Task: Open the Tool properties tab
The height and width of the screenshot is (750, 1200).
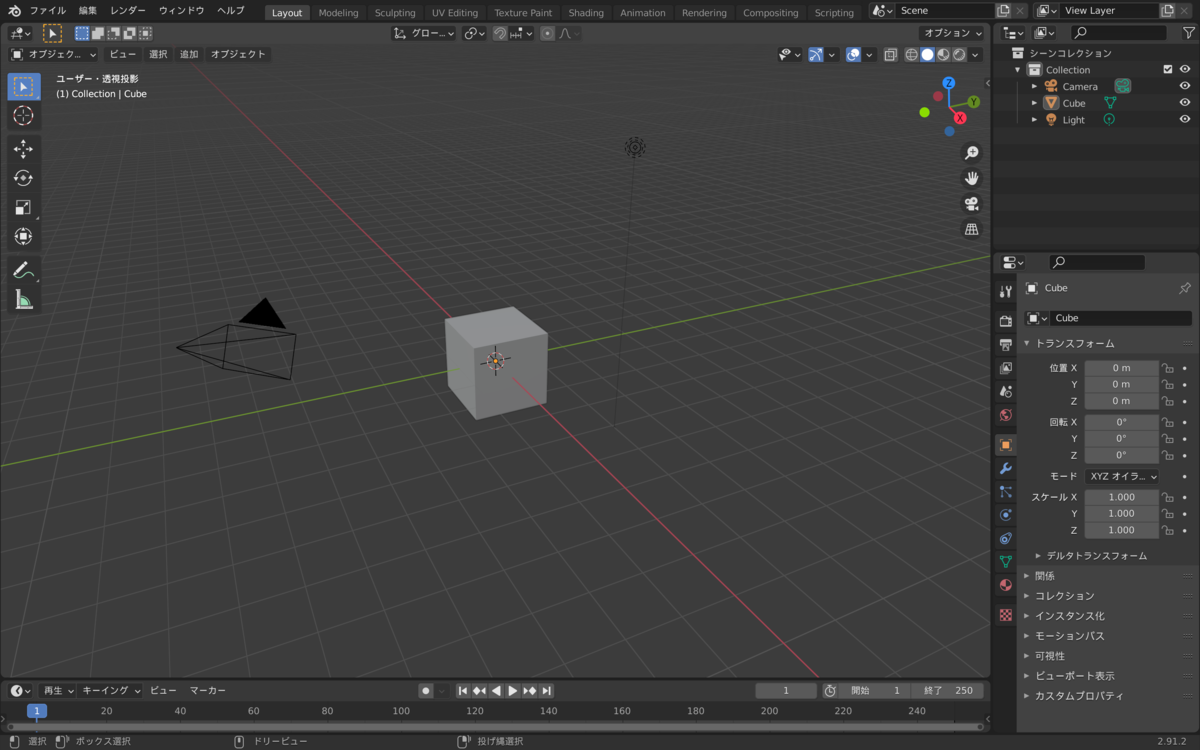Action: point(1006,291)
